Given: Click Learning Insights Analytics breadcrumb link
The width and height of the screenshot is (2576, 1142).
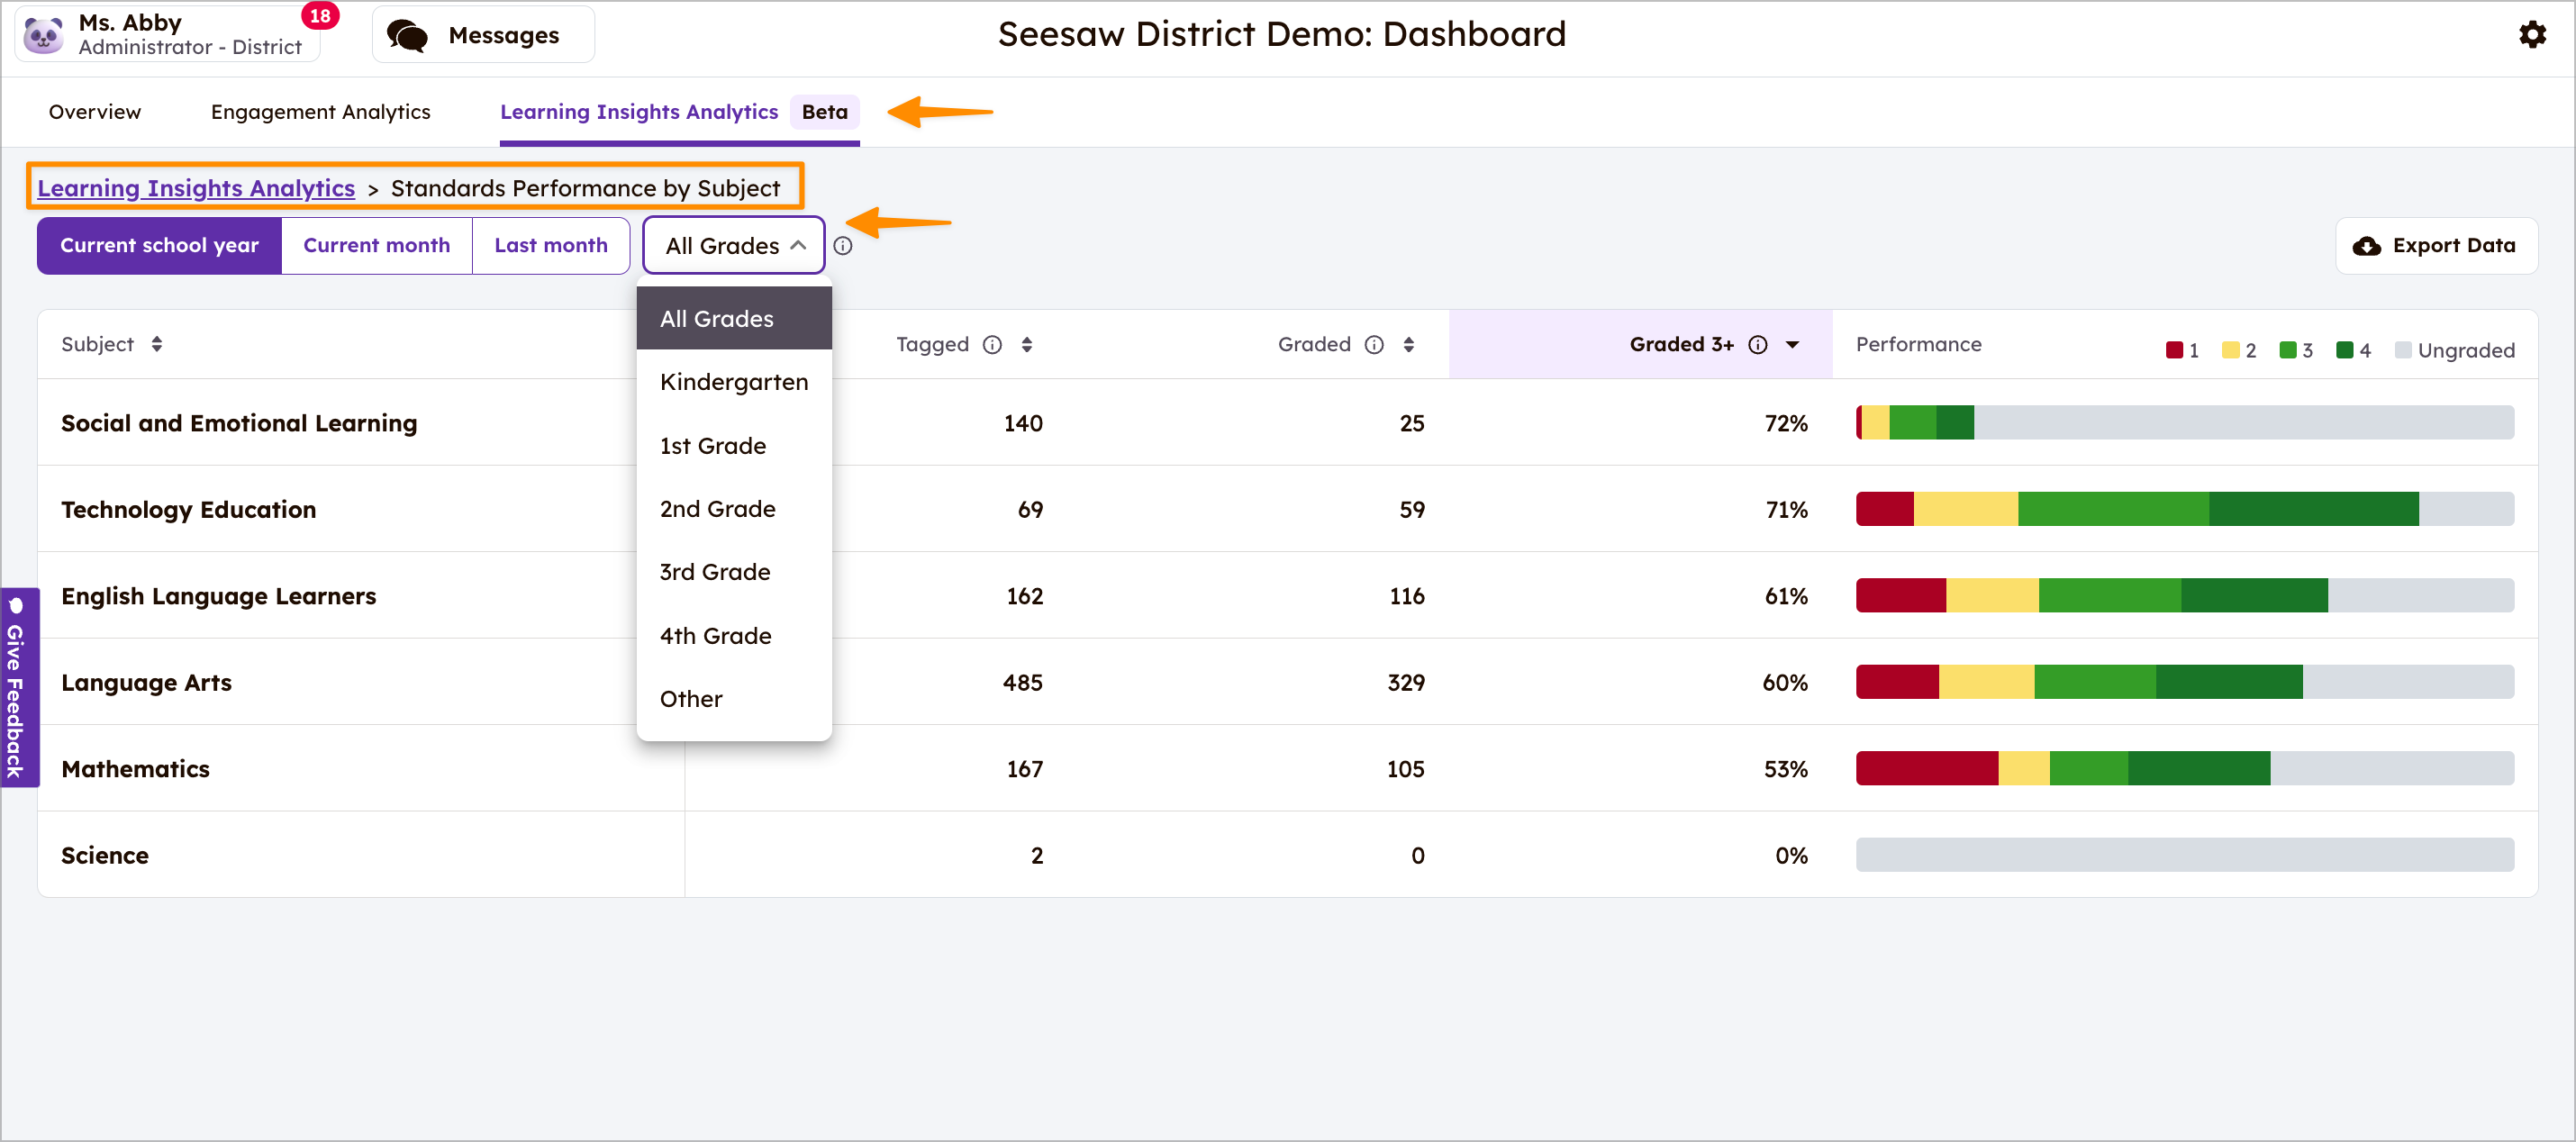Looking at the screenshot, I should click(x=196, y=188).
